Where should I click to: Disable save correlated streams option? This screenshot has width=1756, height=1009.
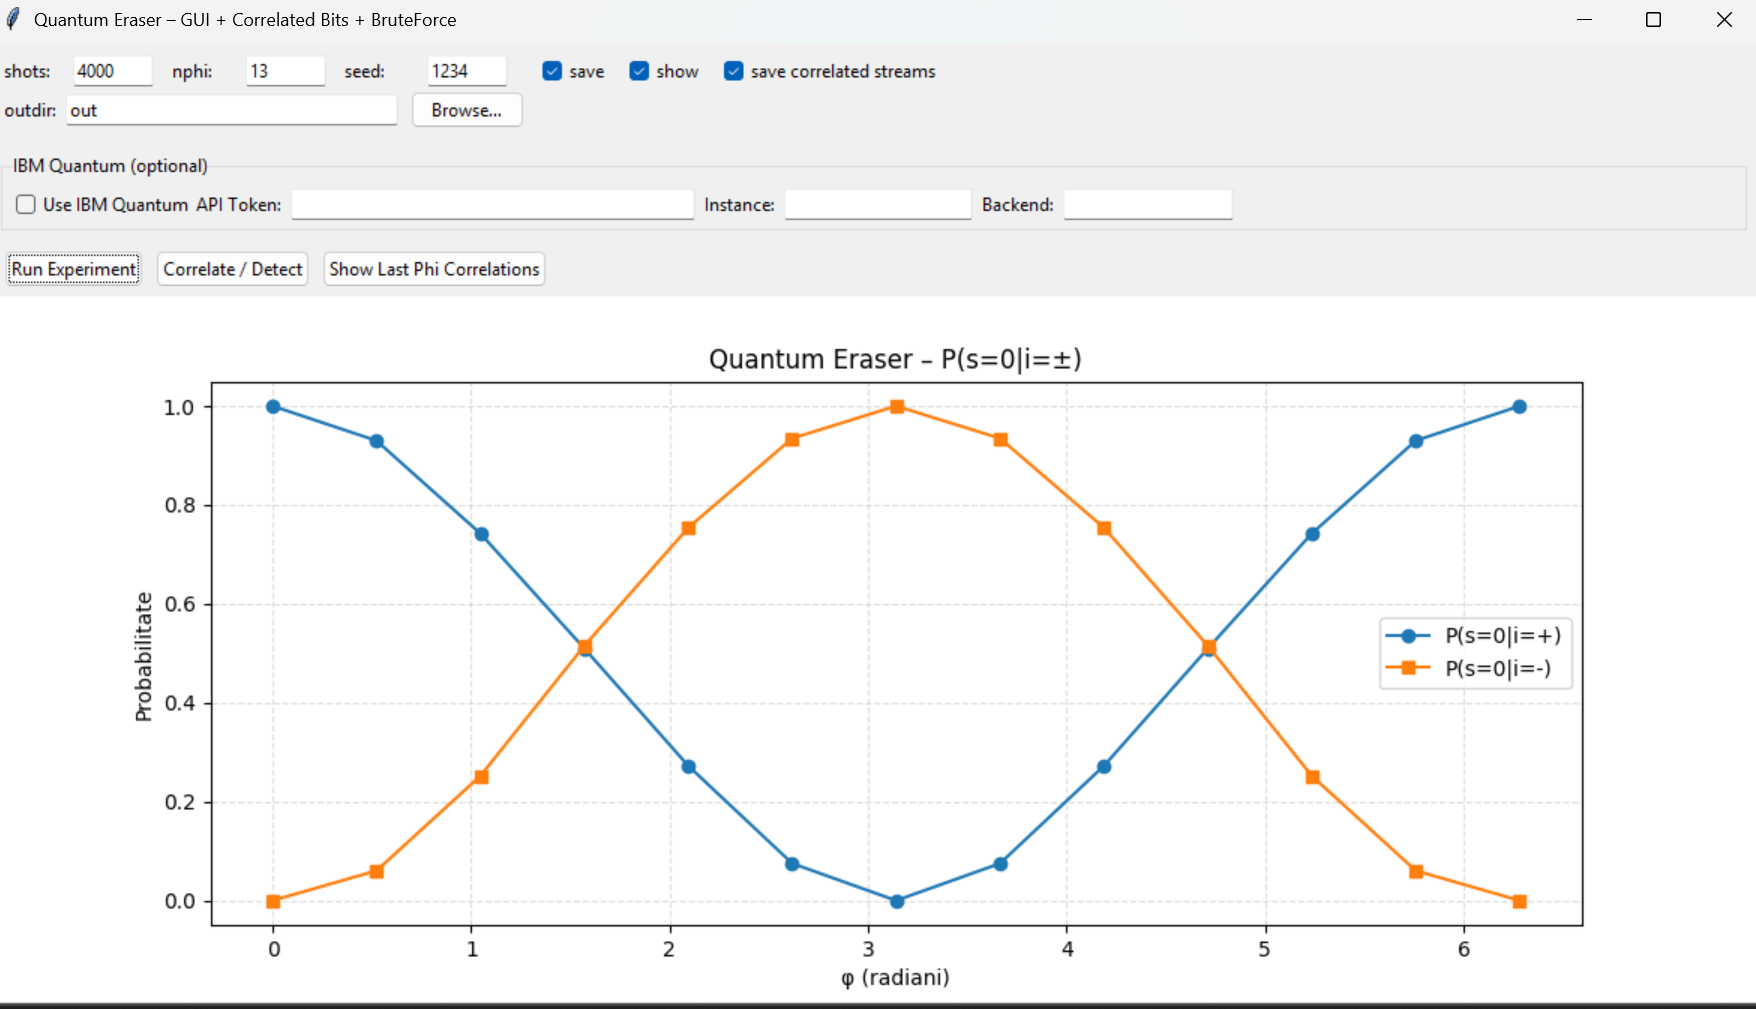click(x=734, y=71)
